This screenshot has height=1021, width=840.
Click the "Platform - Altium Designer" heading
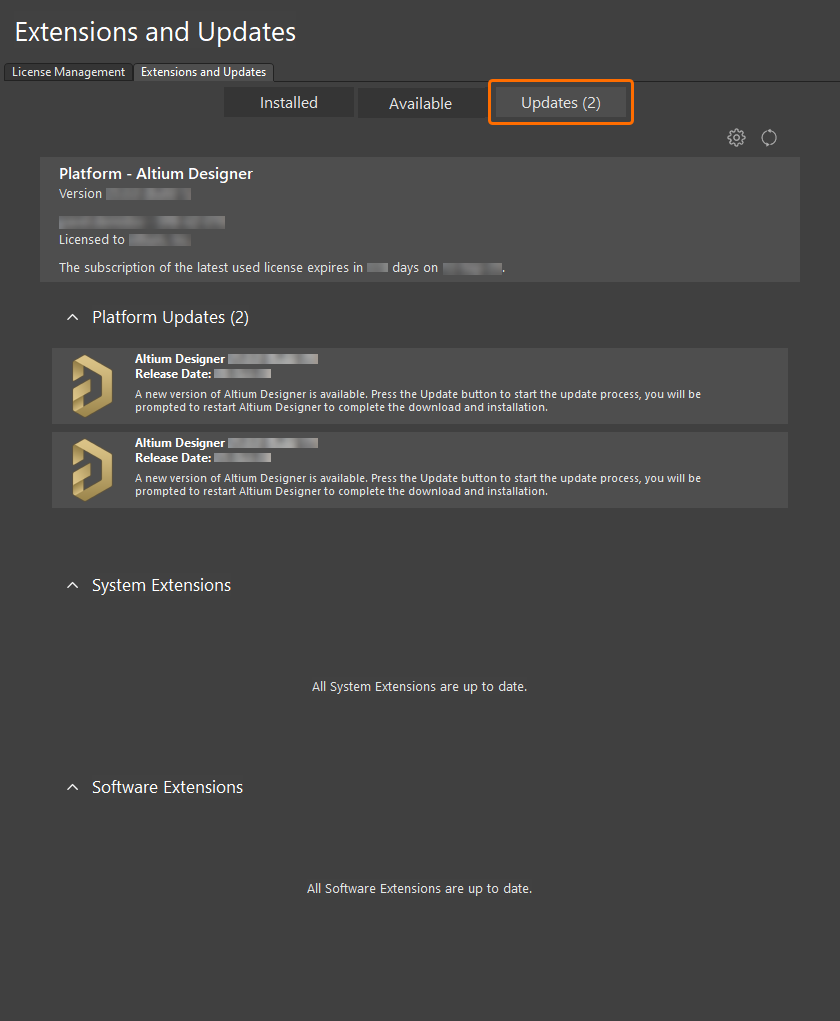coord(156,174)
